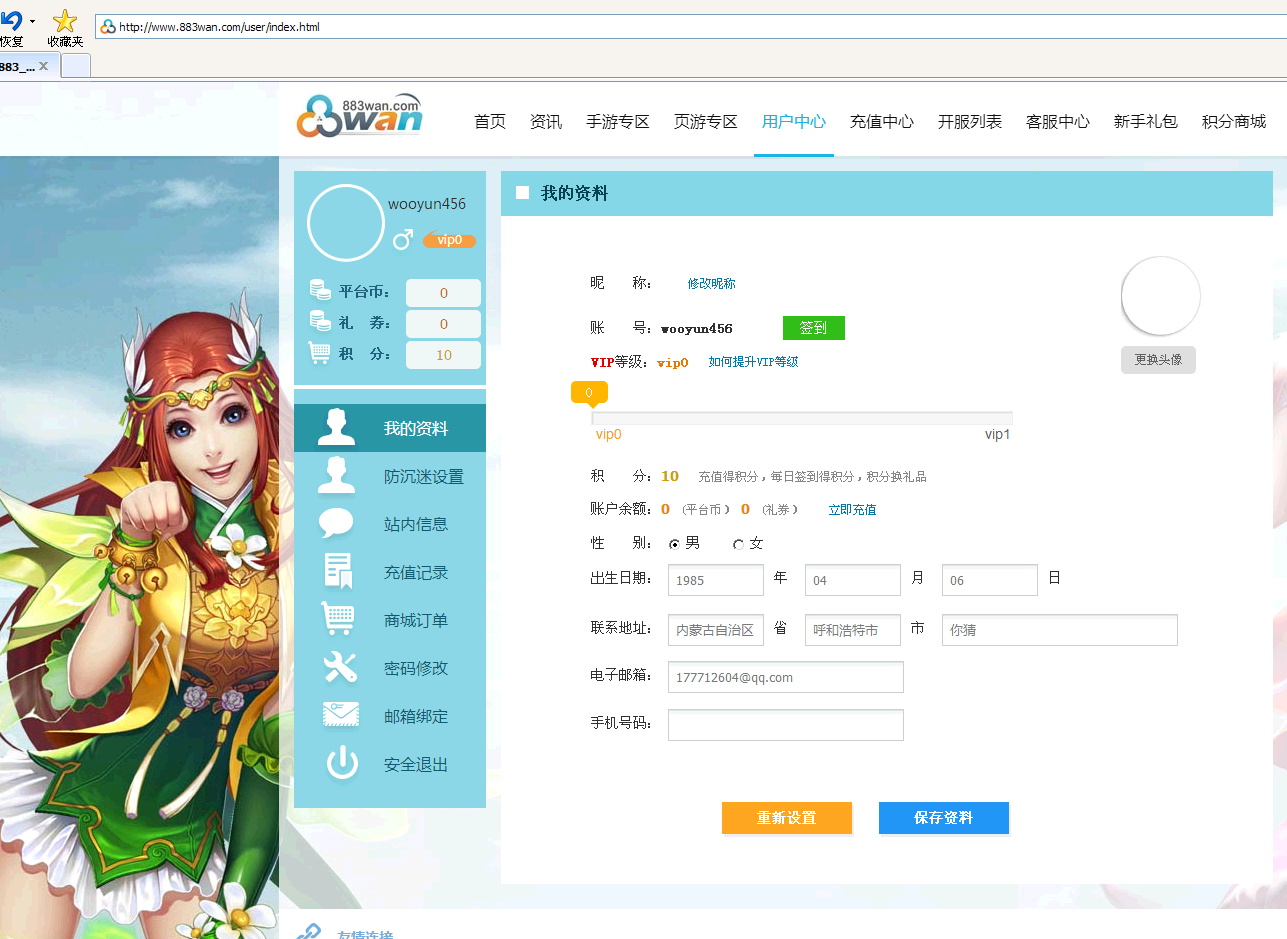Click the empty 手机号码 phone field
Viewport: 1287px width, 939px height.
(786, 725)
